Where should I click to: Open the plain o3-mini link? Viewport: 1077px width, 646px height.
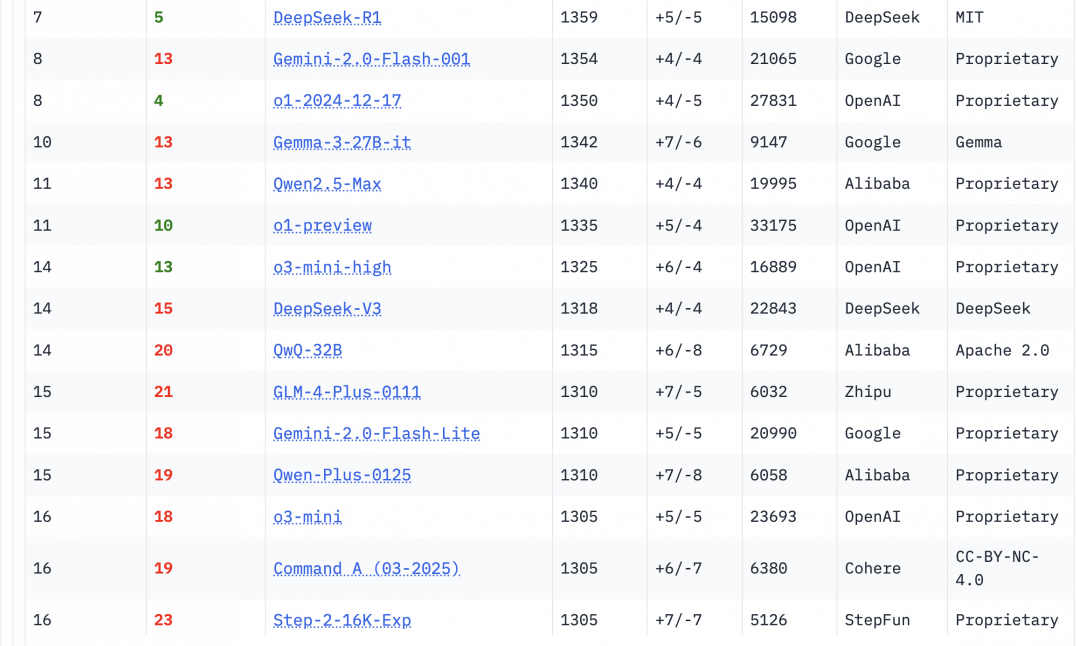click(308, 517)
